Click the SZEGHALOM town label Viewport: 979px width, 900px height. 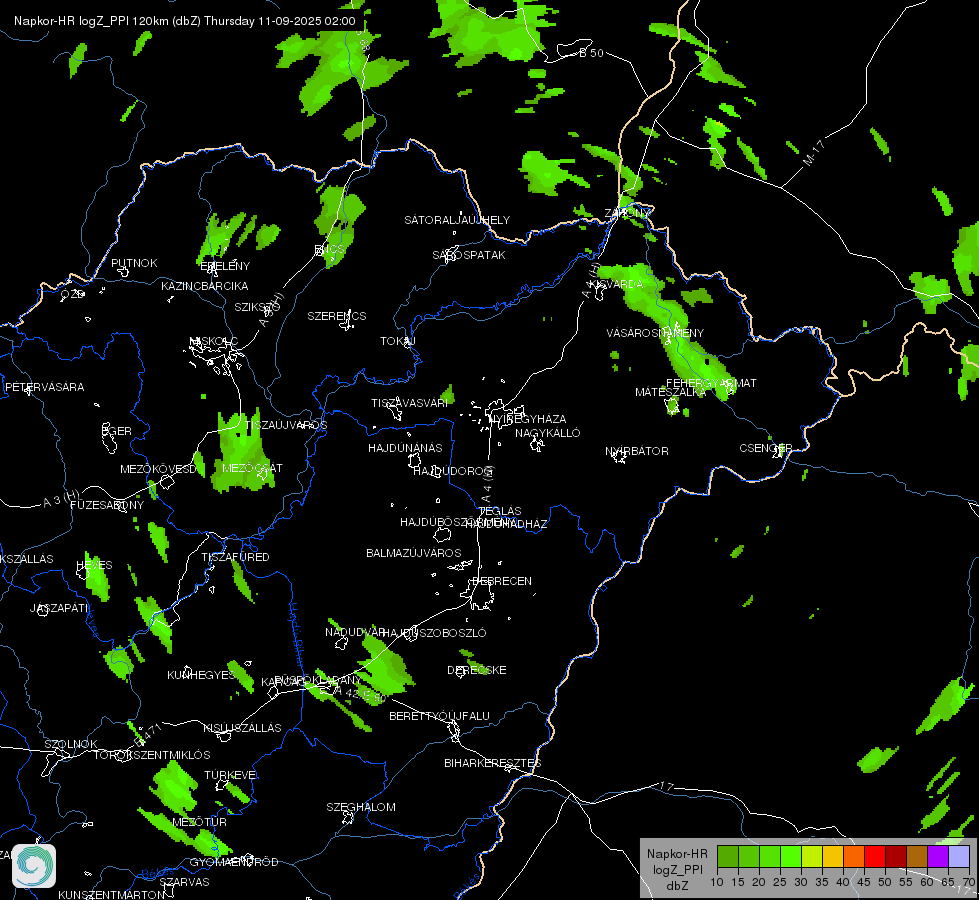(361, 807)
